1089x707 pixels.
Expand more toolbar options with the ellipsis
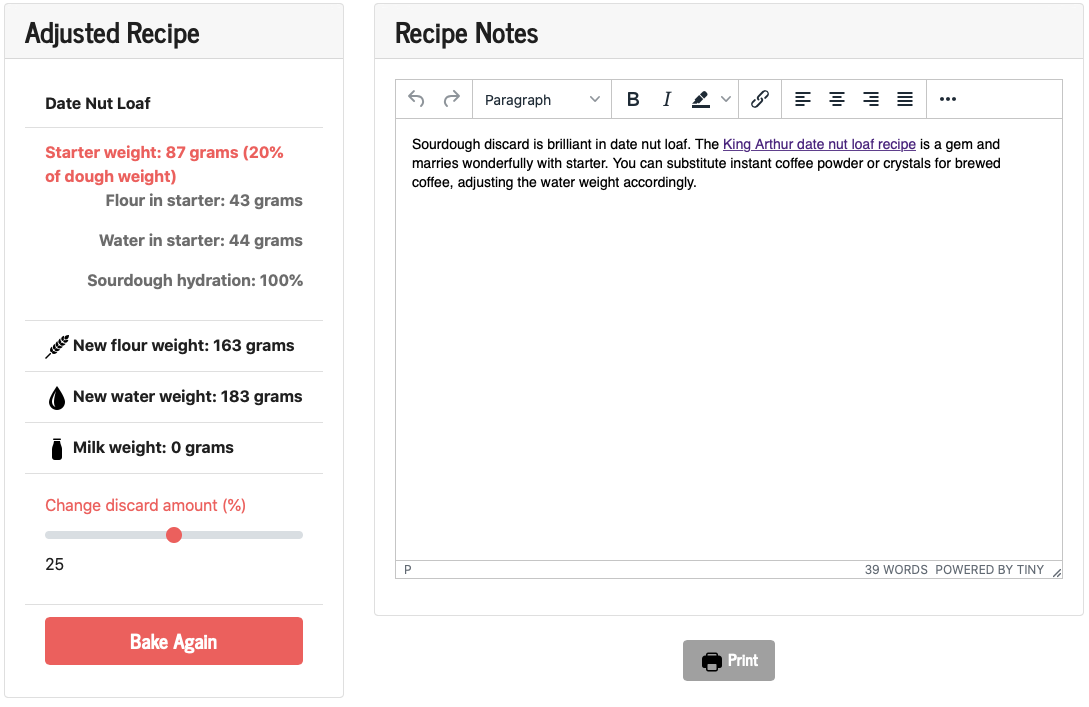pos(947,99)
